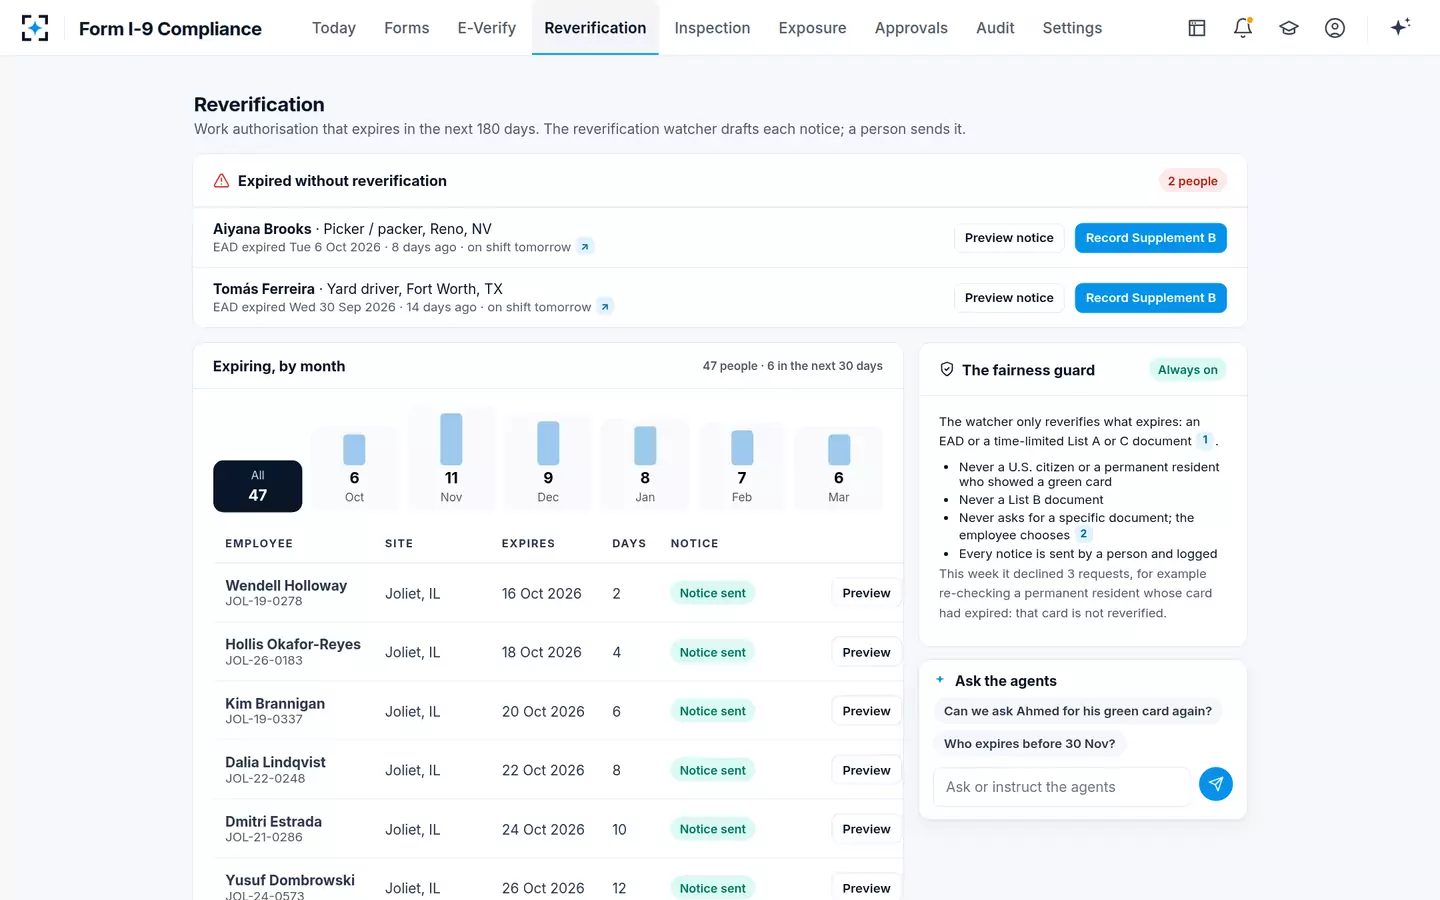
Task: Open Tomás Ferreira shift link arrow icon
Action: click(605, 307)
